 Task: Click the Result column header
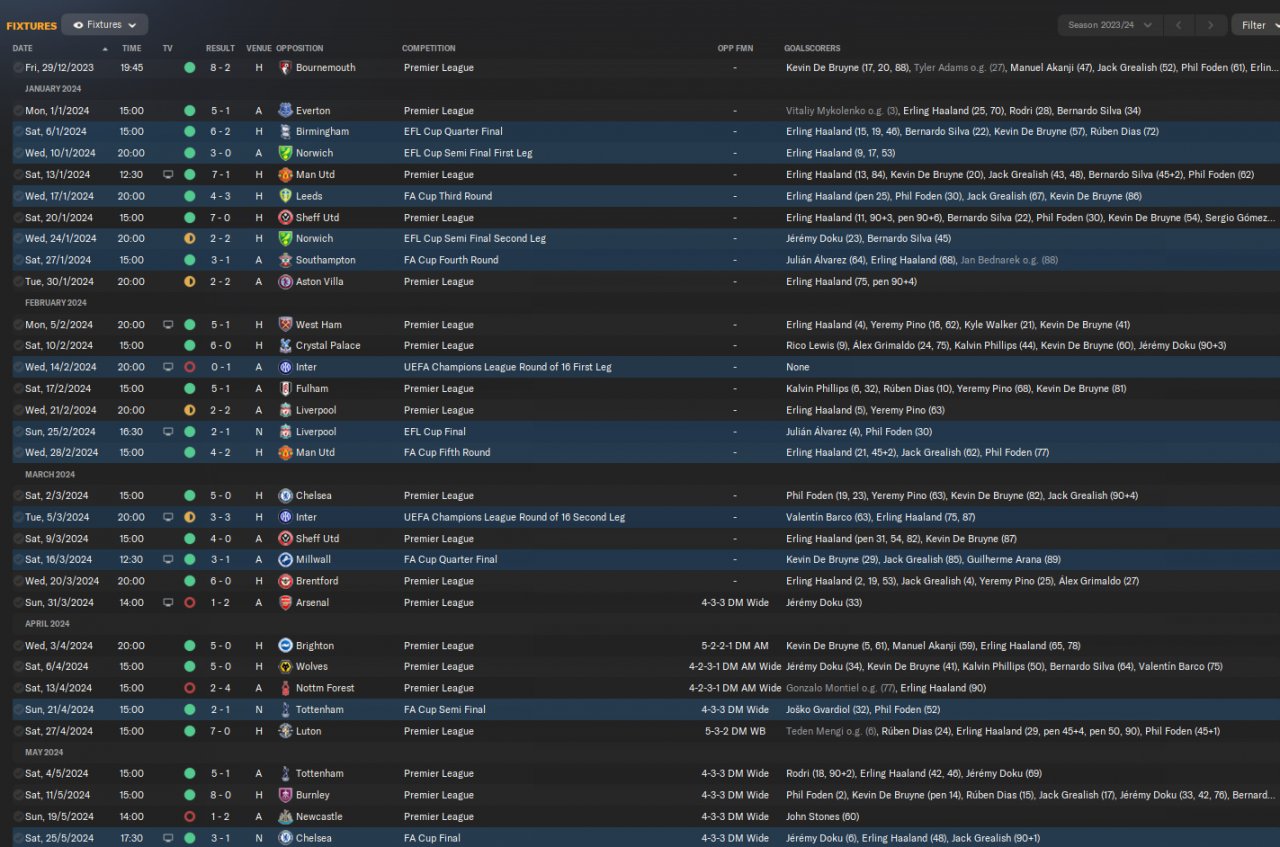[220, 48]
